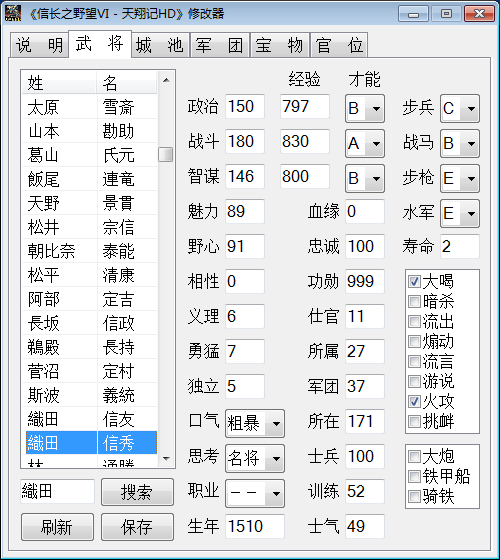Select 山本 勘助 in the officer list
The width and height of the screenshot is (500, 560).
(x=89, y=131)
